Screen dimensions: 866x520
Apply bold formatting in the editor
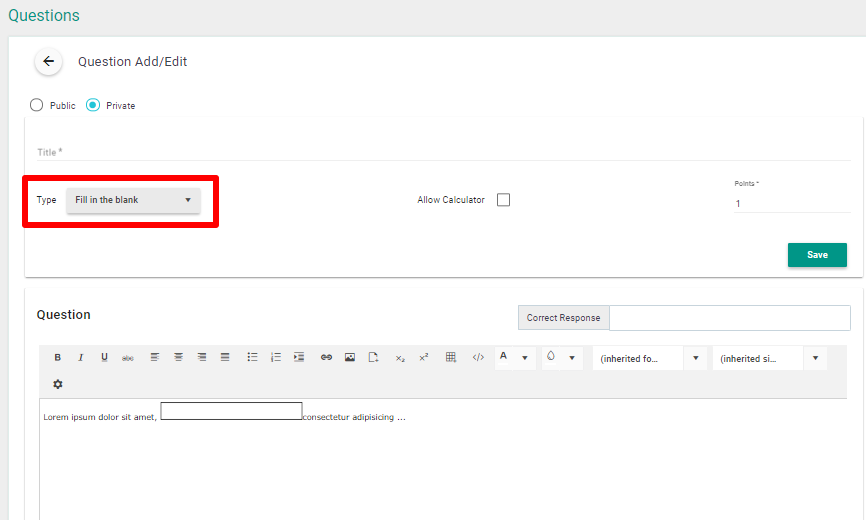click(57, 358)
